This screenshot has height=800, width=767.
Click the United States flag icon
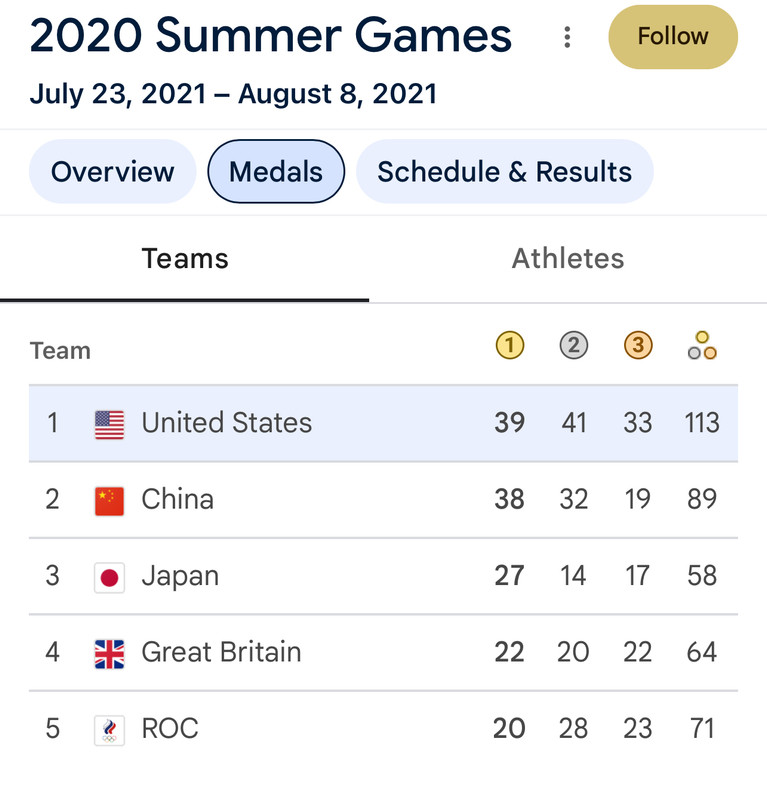[x=109, y=424]
